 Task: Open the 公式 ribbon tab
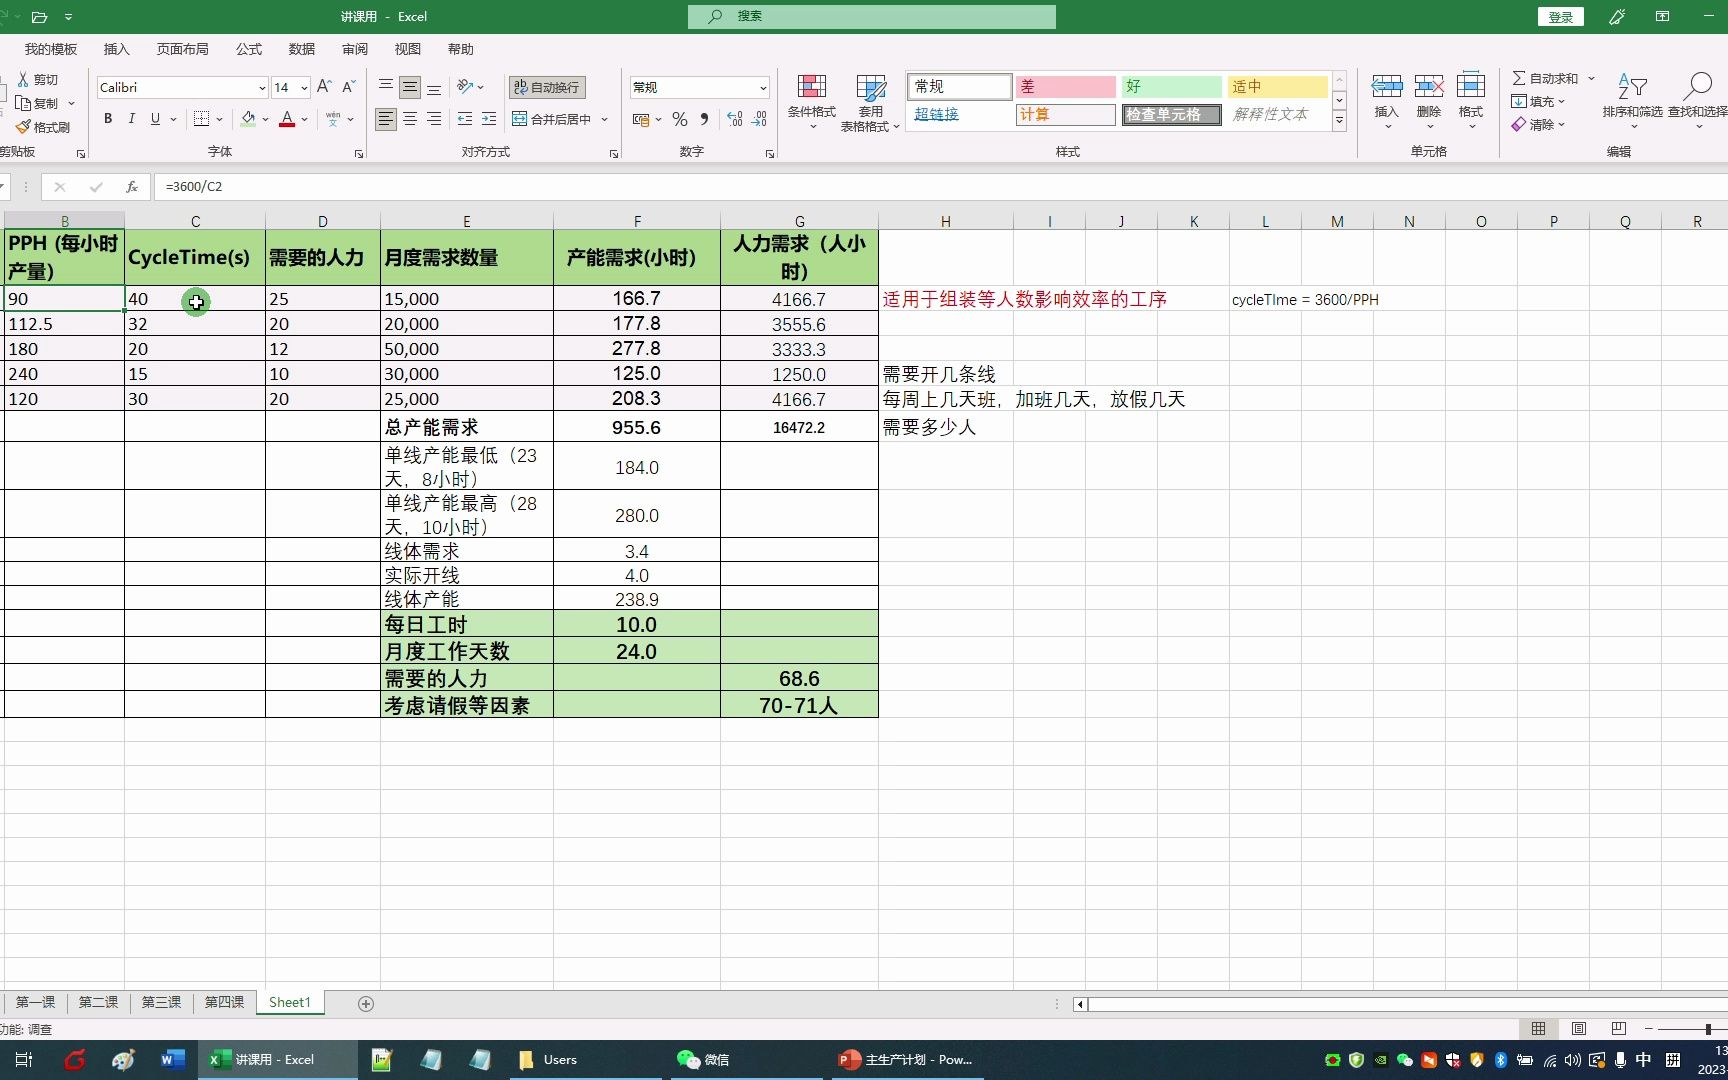[x=248, y=49]
